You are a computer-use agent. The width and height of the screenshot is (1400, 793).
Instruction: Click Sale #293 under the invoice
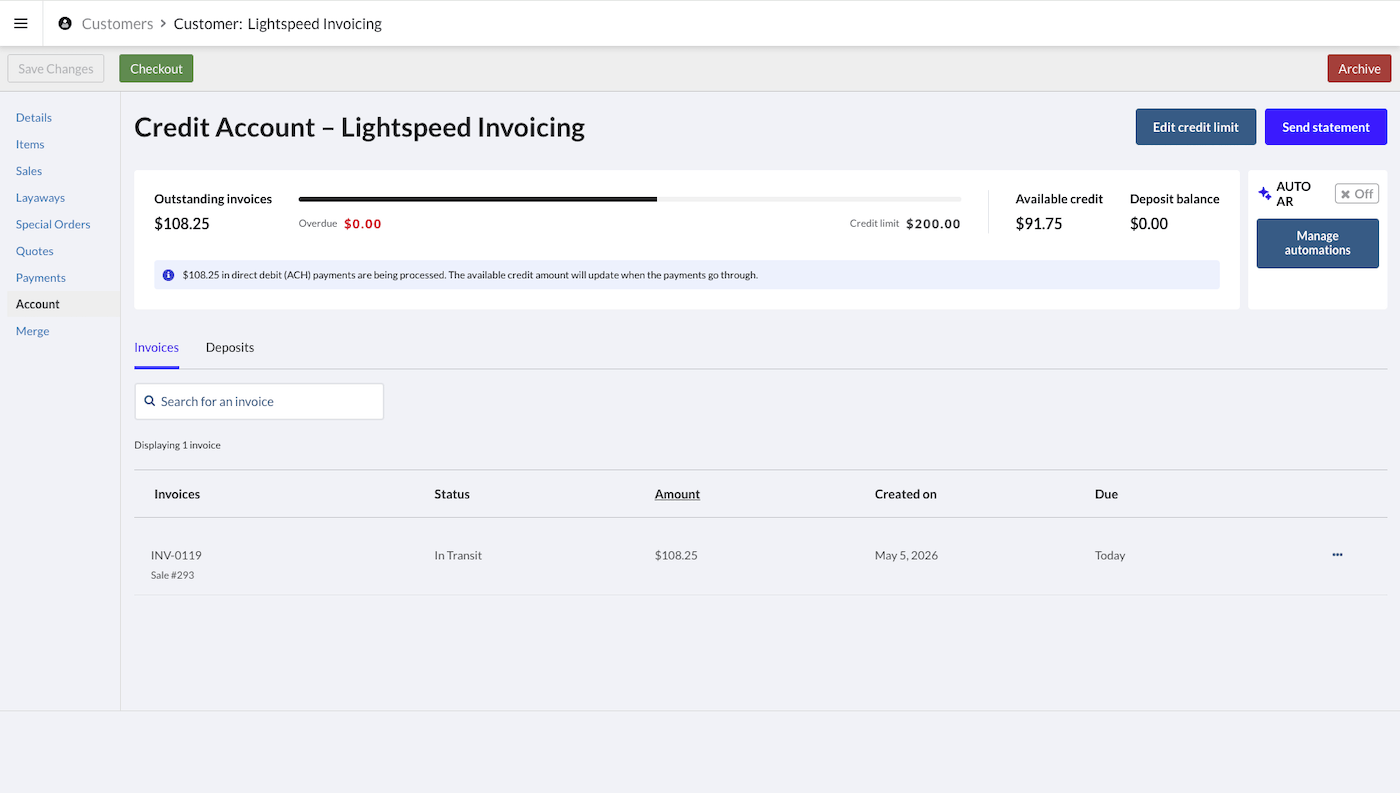(x=172, y=575)
